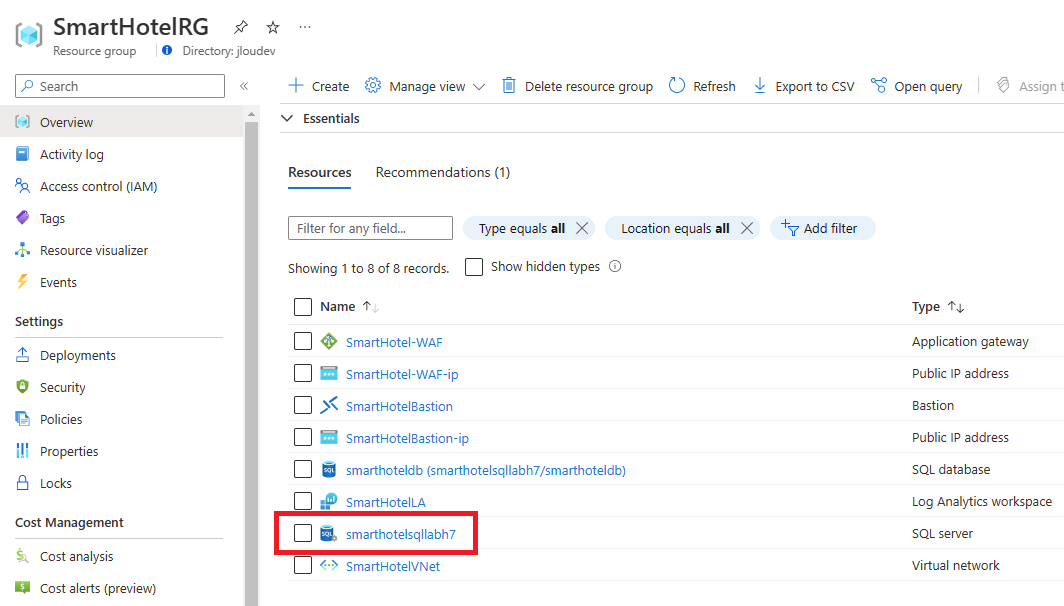This screenshot has height=606, width=1064.
Task: Click the Overview sidebar icon
Action: point(22,122)
